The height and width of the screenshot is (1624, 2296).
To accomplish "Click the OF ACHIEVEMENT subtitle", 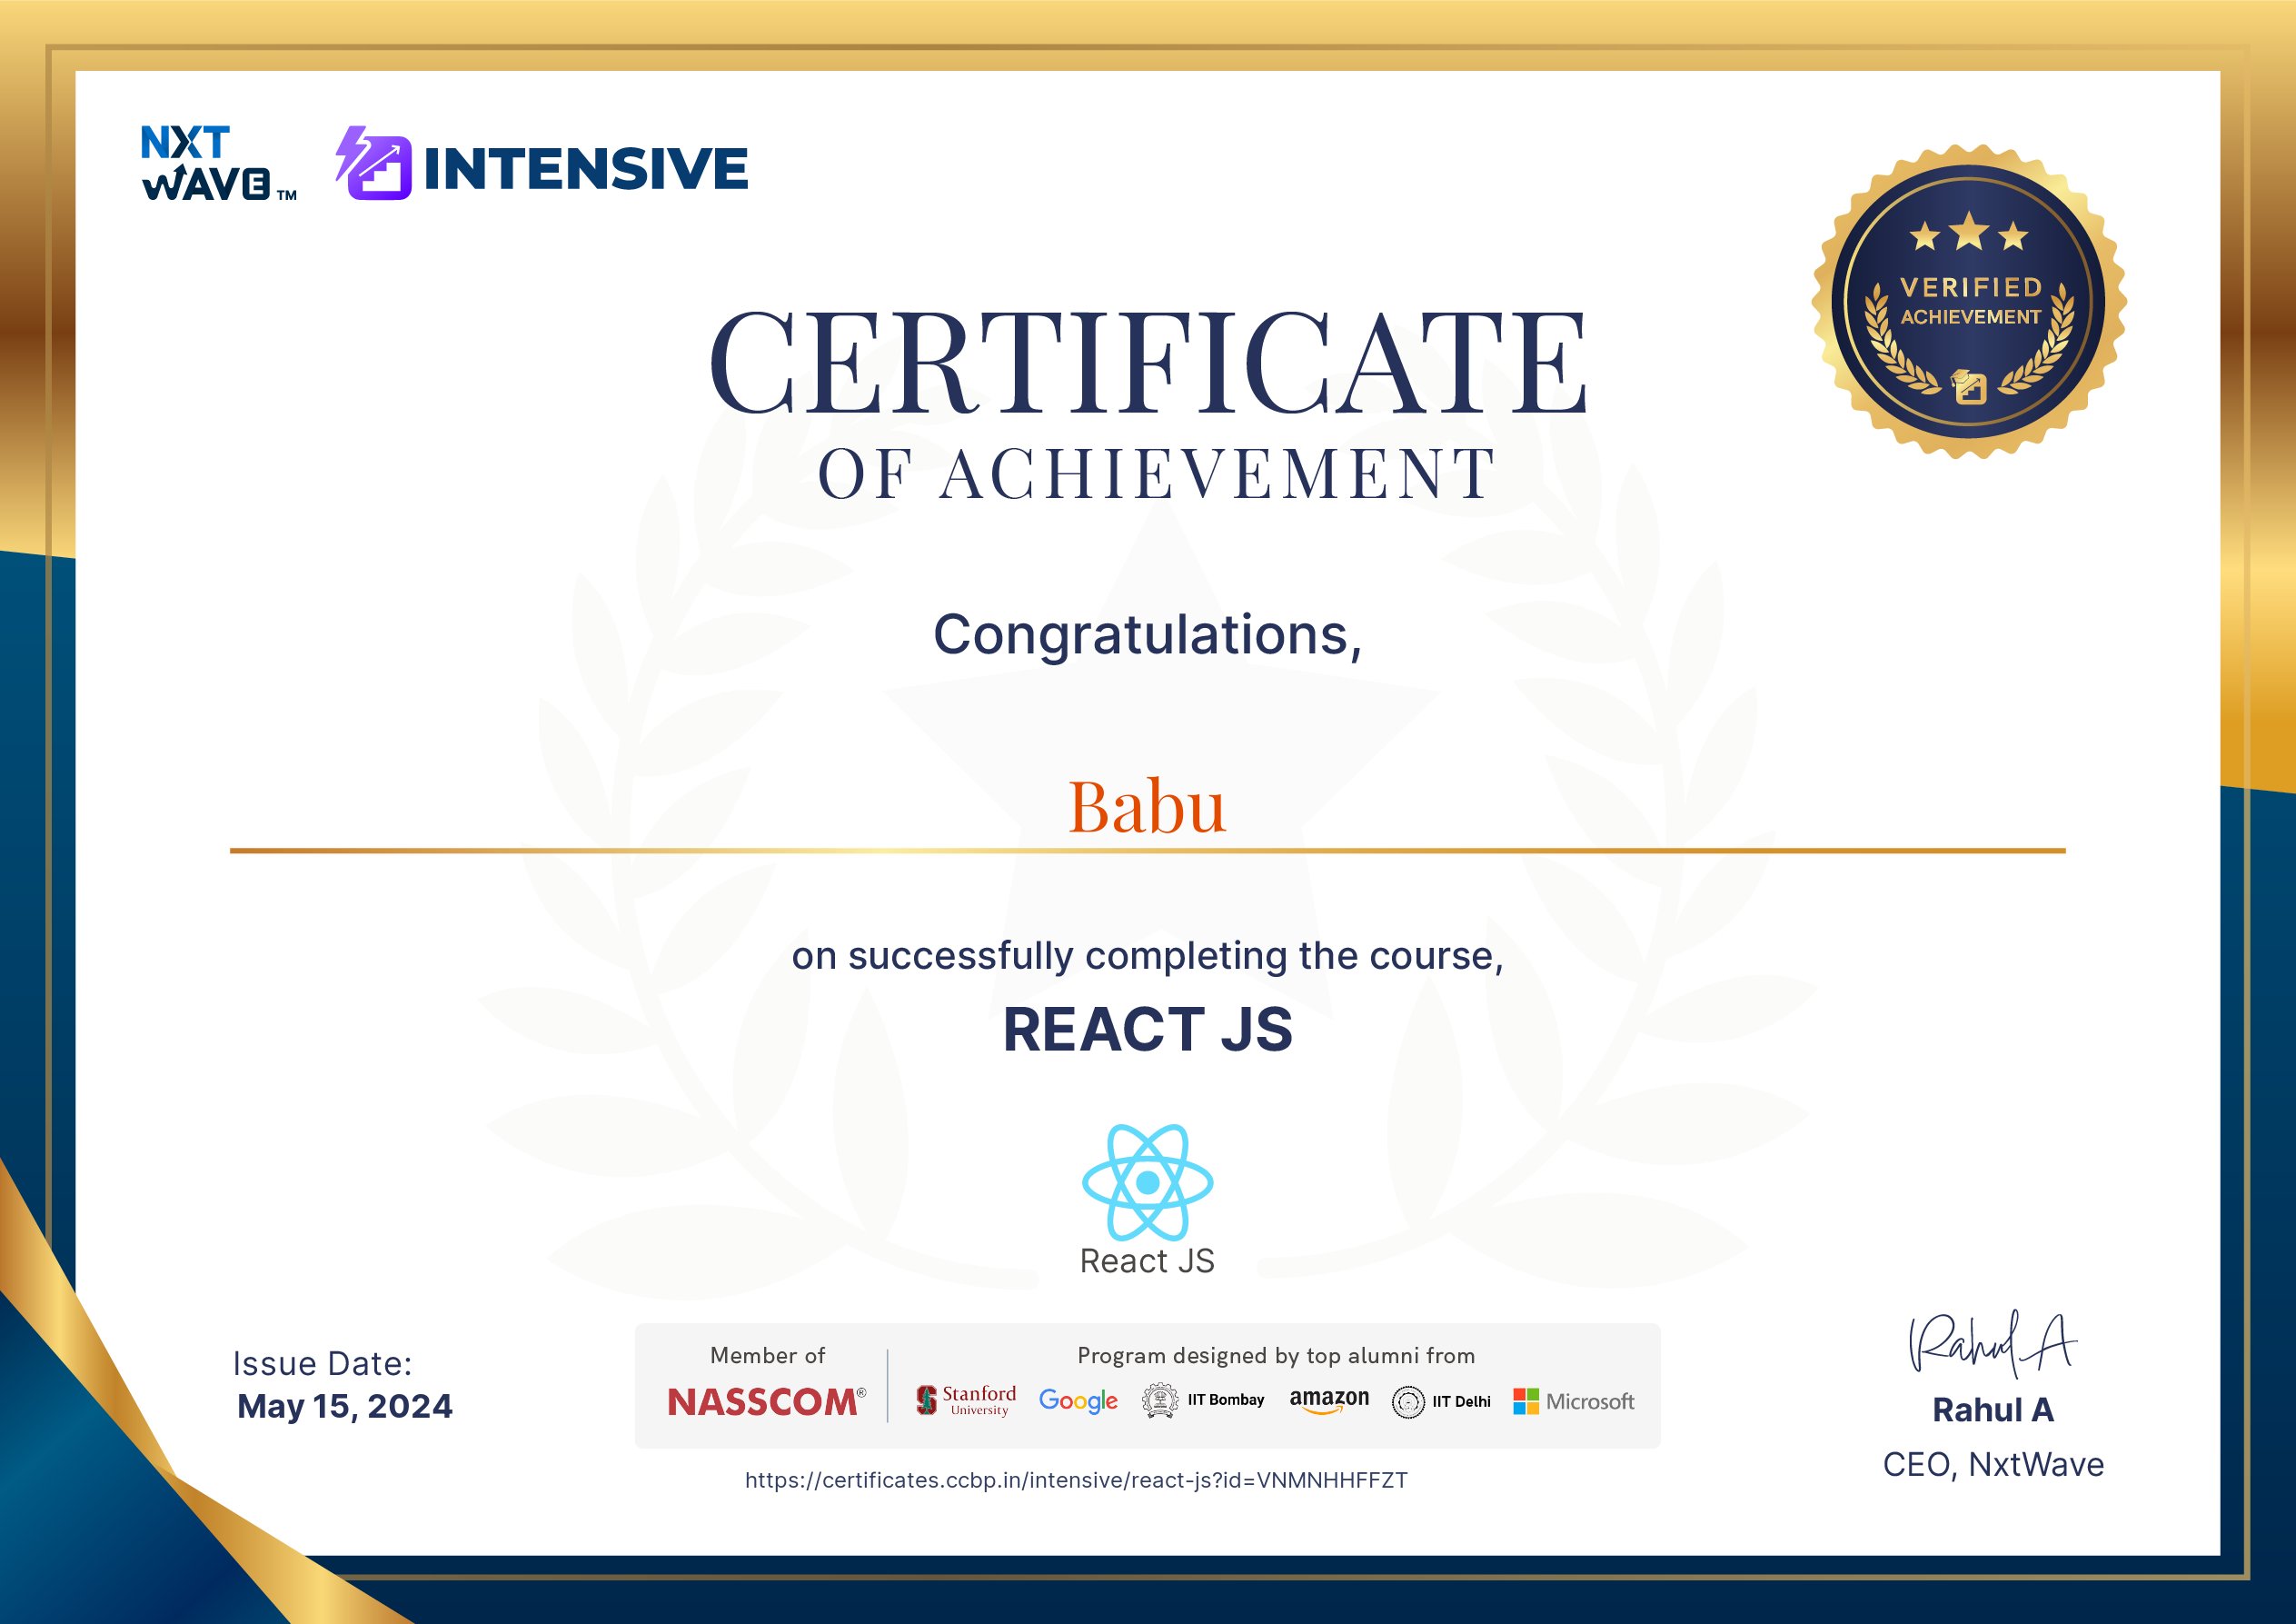I will 1156,474.
